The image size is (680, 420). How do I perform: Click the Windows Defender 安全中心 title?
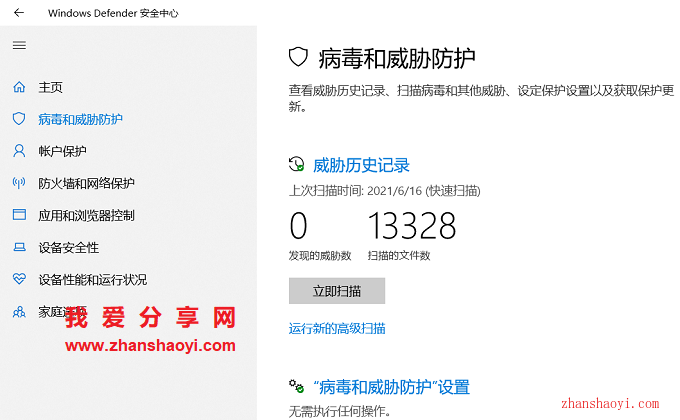[113, 13]
